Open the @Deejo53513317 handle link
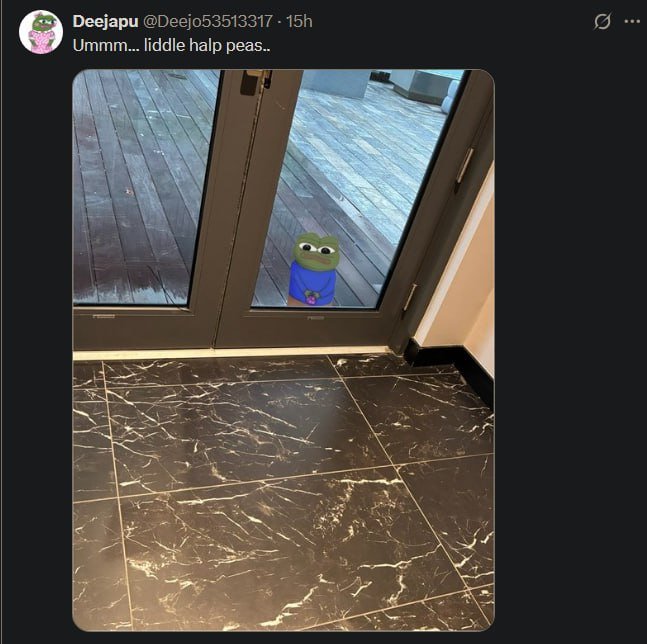This screenshot has height=644, width=647. coord(208,21)
